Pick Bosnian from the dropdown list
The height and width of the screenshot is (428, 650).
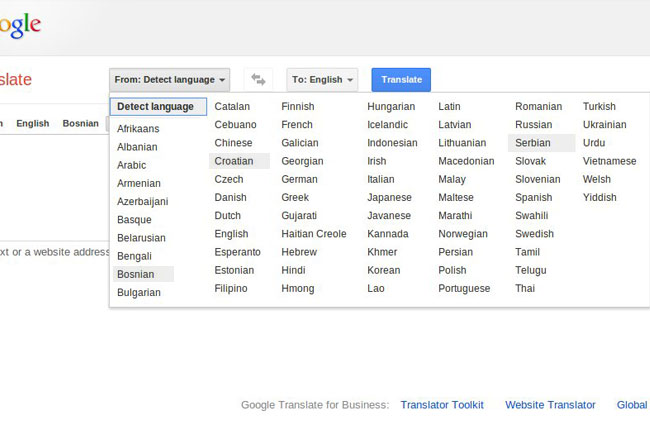[136, 274]
